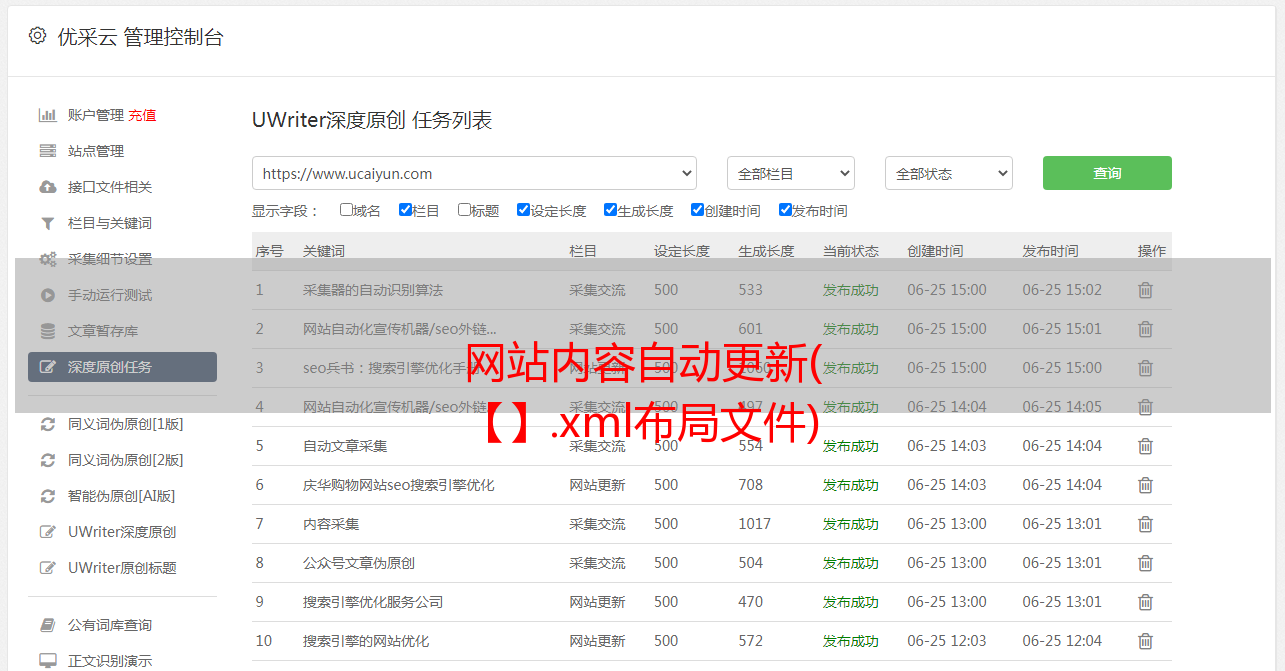Image resolution: width=1285 pixels, height=671 pixels.
Task: Click 网站更新 column cell in row 9
Action: tap(598, 602)
